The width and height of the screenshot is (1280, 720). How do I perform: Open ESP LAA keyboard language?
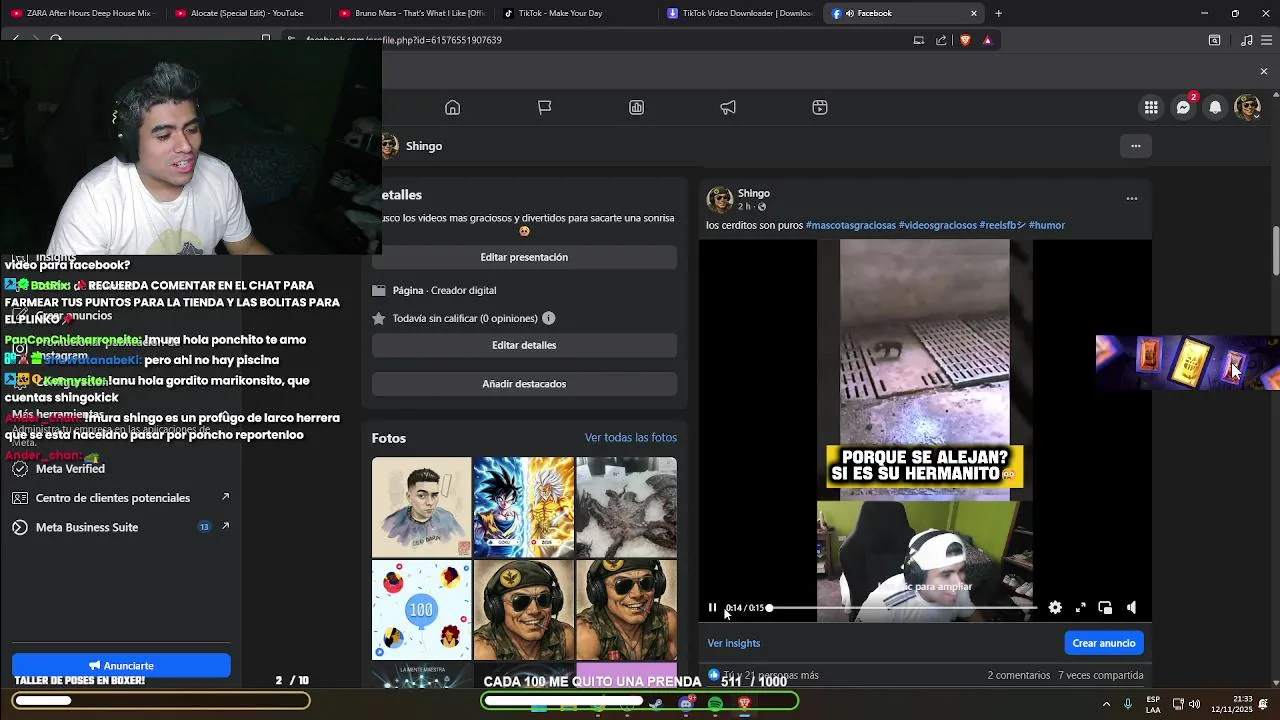click(x=1153, y=704)
